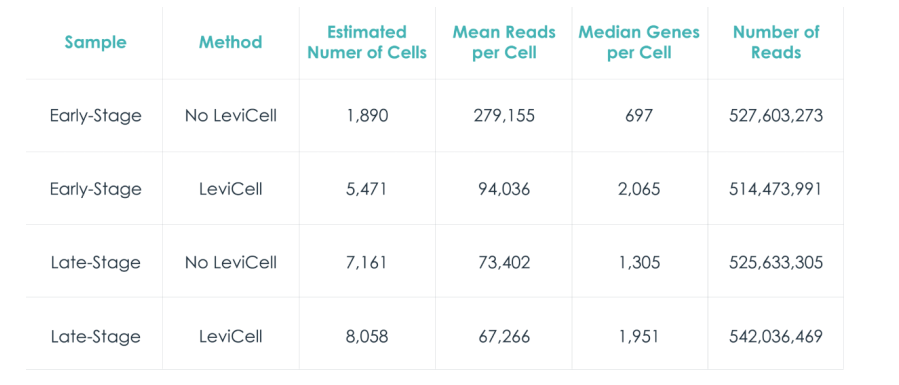Select the cell containing 8,058
This screenshot has height=385, width=899.
367,336
